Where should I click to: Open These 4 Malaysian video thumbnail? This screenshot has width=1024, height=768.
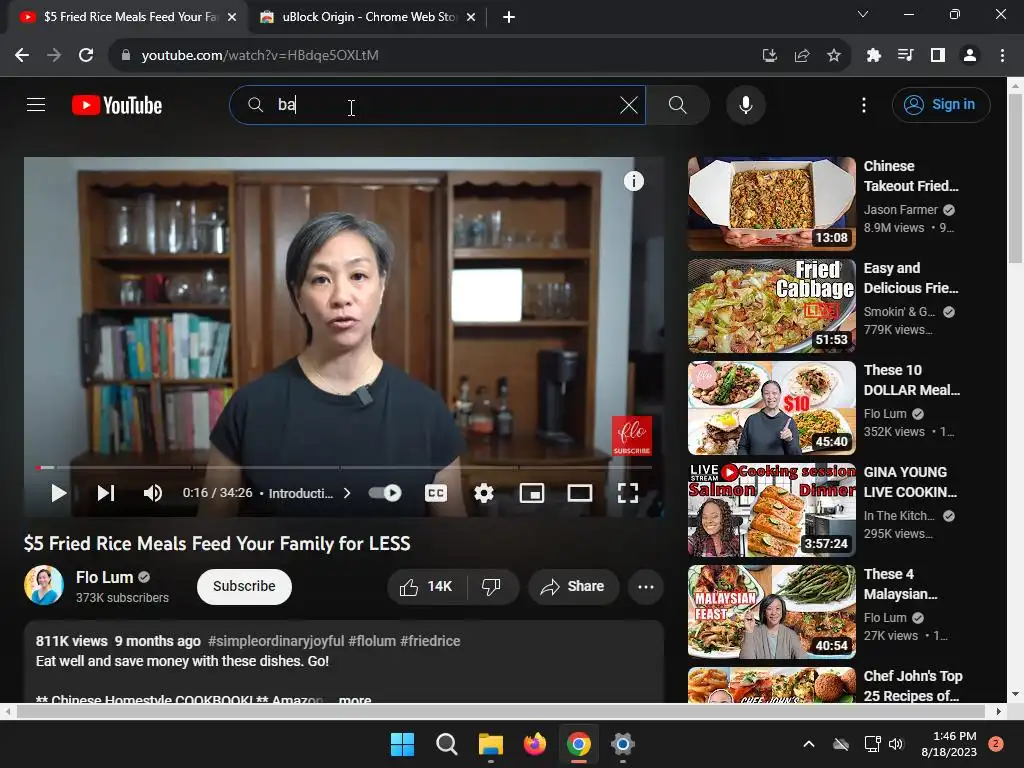click(x=771, y=612)
